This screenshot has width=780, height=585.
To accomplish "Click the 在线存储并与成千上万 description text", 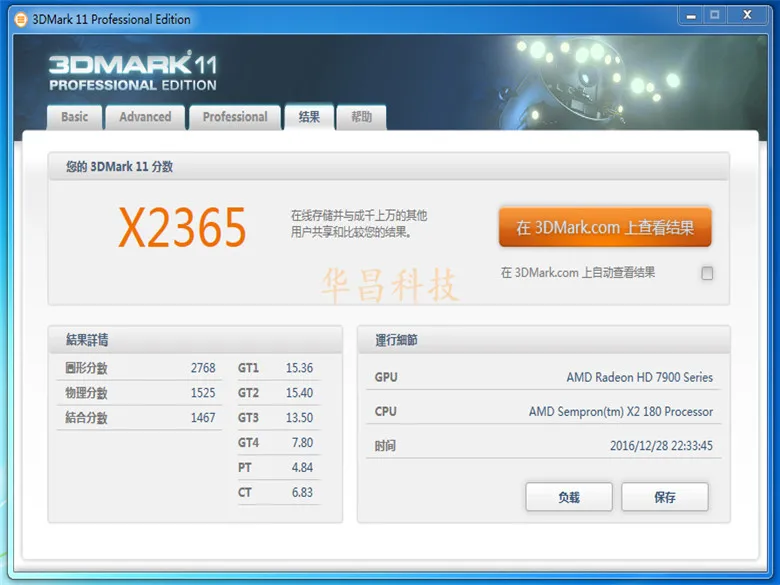I will pos(359,224).
